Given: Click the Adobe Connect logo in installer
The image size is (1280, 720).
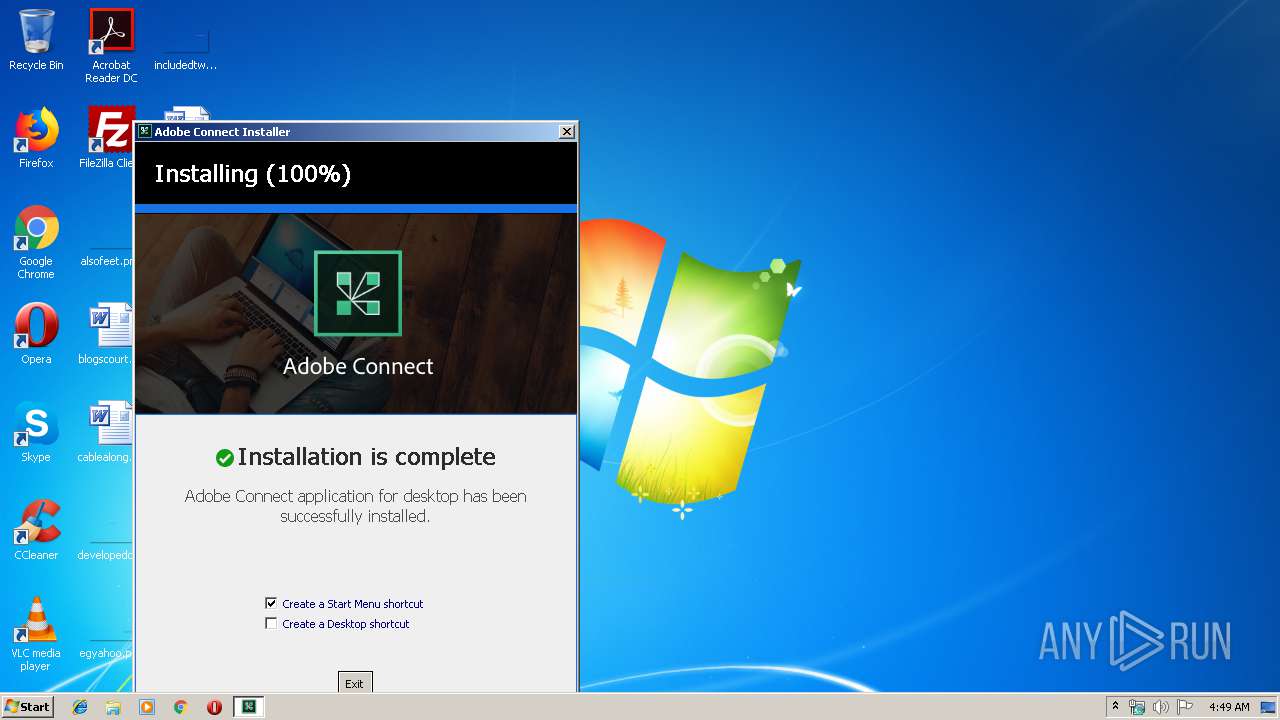Looking at the screenshot, I should click(358, 293).
